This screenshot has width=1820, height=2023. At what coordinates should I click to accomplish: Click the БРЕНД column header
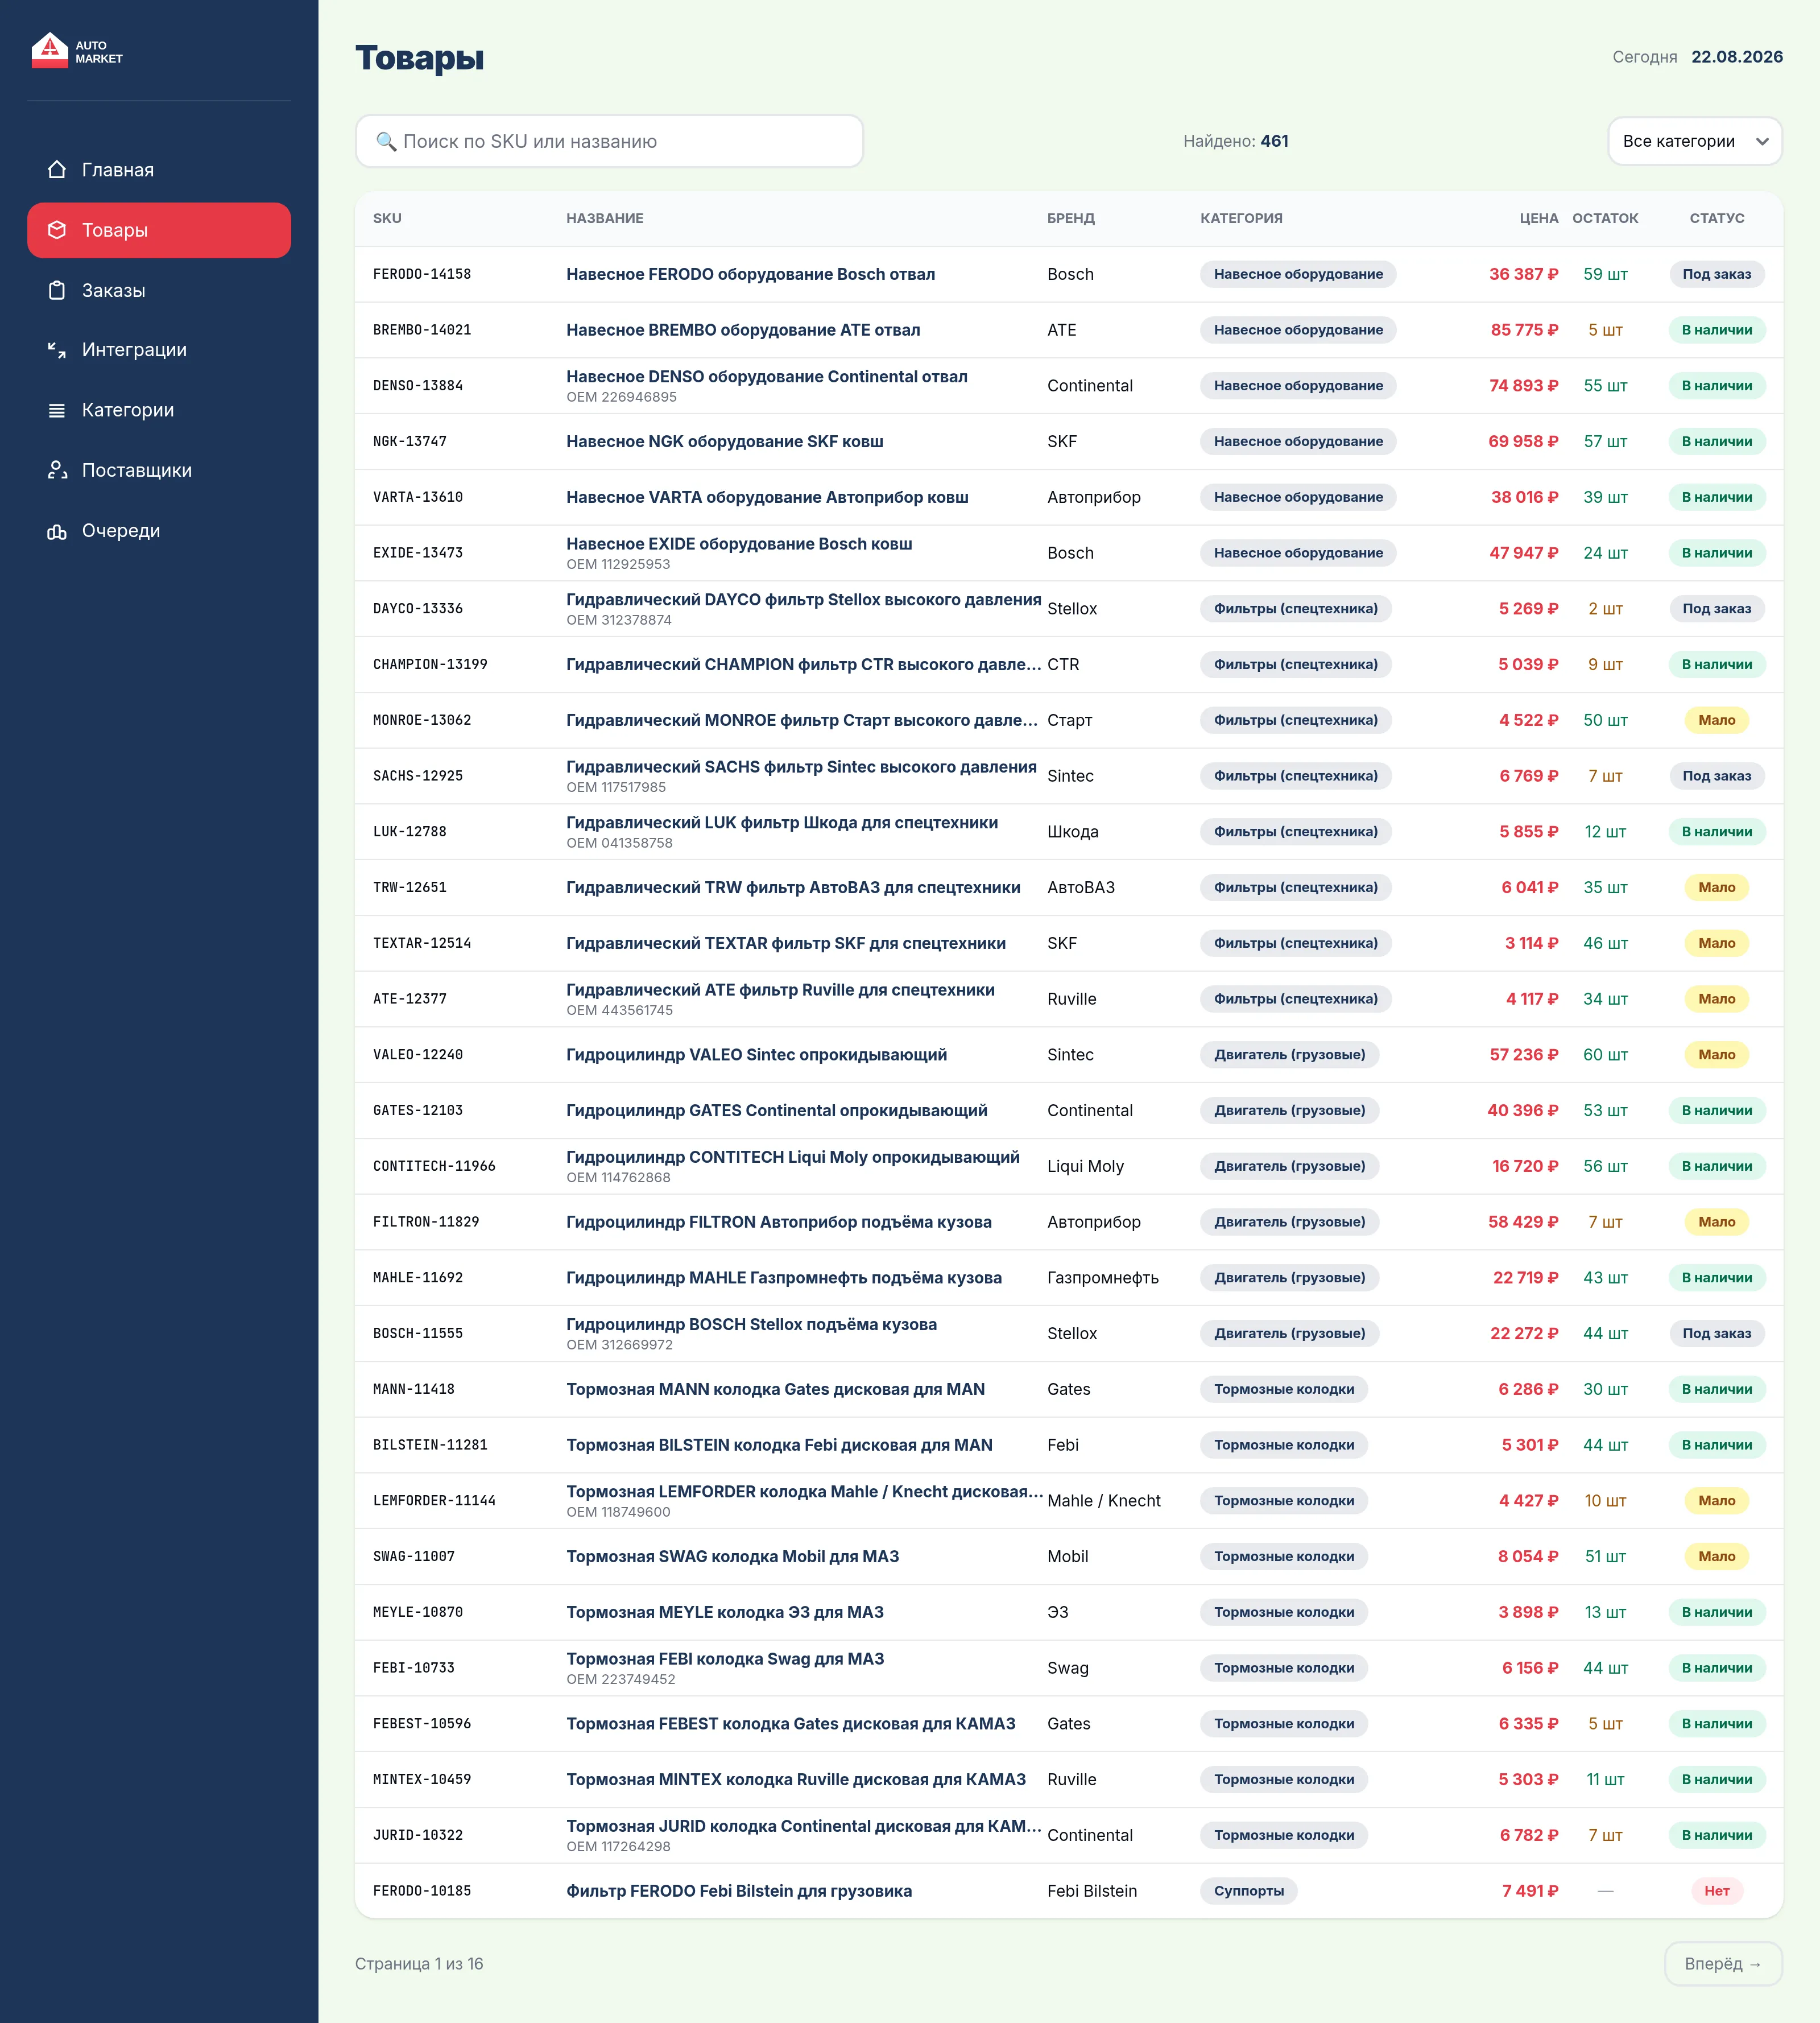click(x=1071, y=218)
